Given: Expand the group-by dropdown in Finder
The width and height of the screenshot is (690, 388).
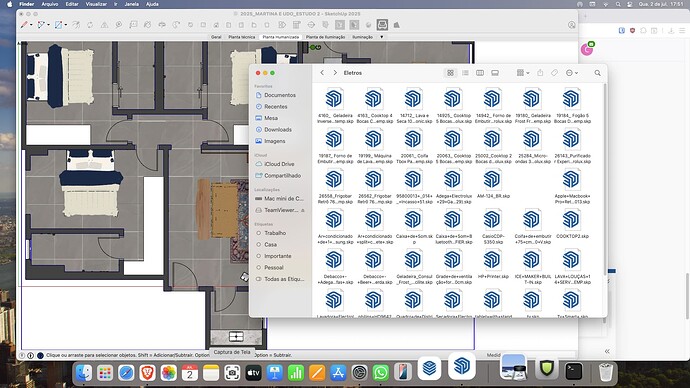Looking at the screenshot, I should pyautogui.click(x=523, y=73).
